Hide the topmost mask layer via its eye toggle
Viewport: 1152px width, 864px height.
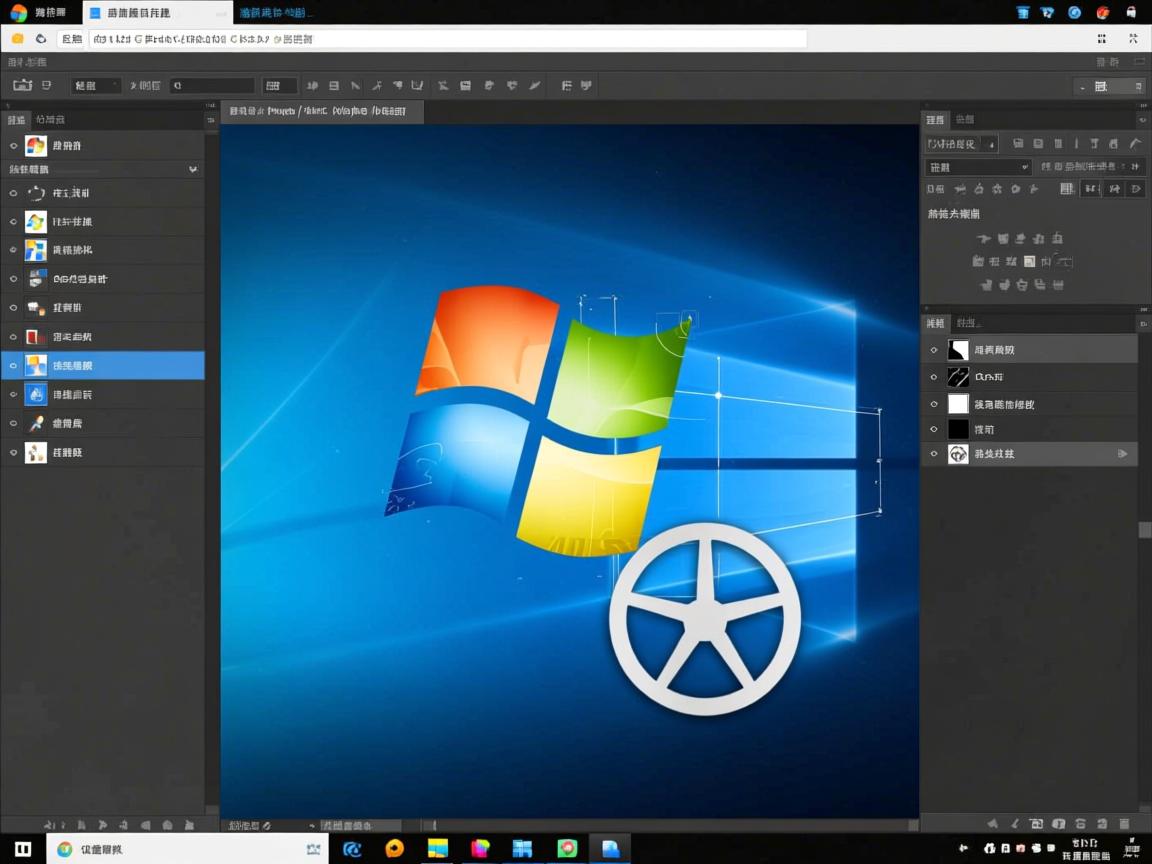933,349
